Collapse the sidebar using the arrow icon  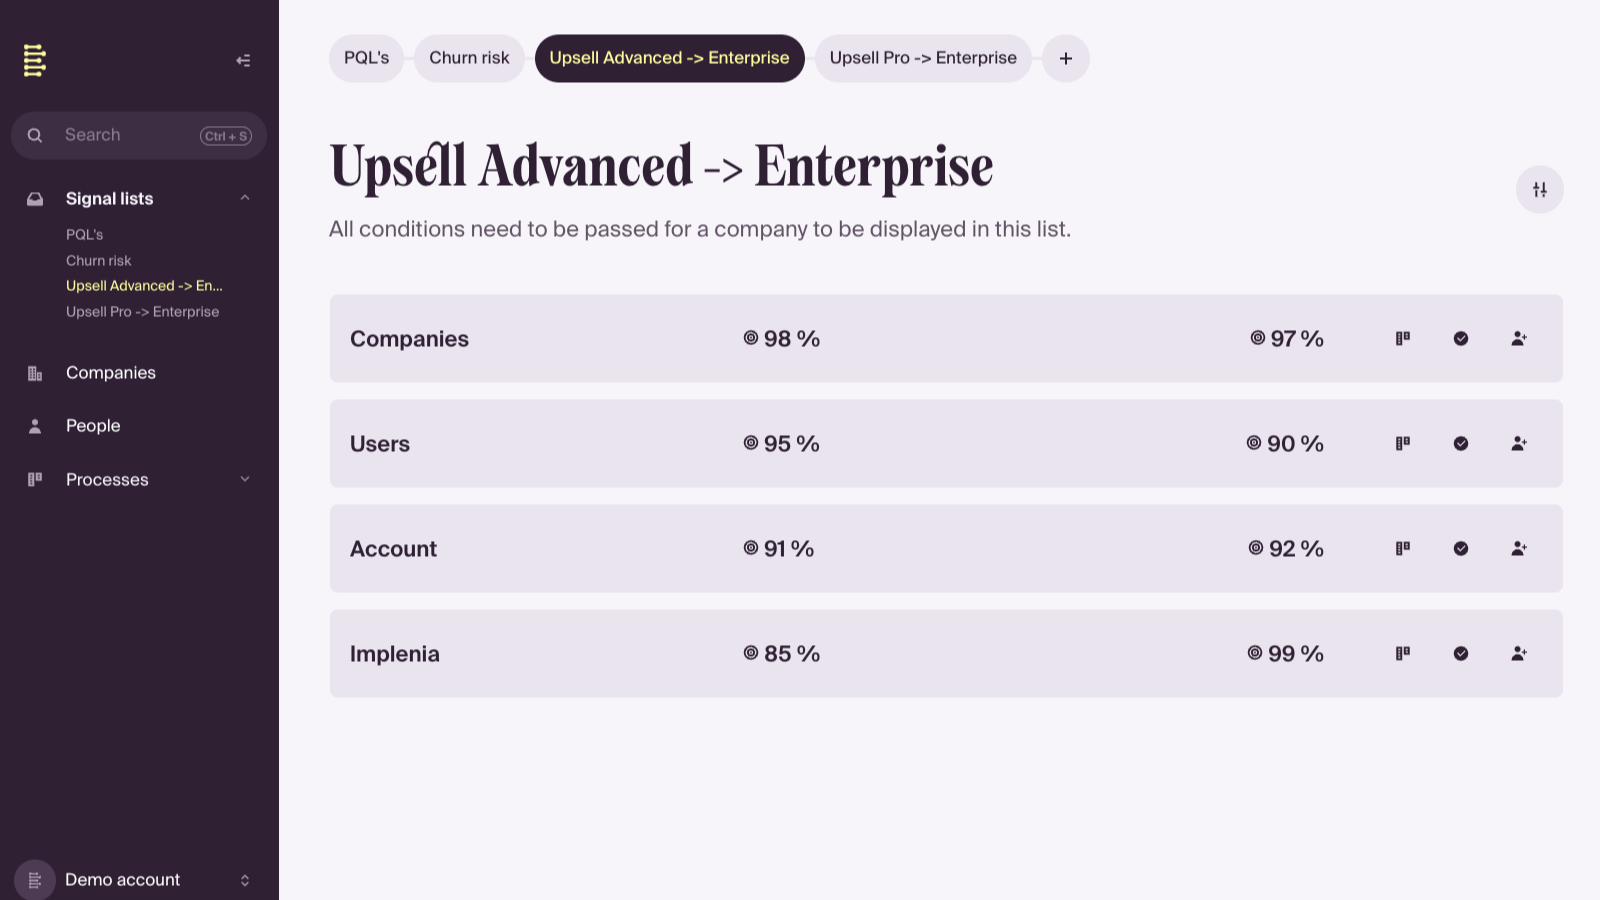[x=243, y=61]
